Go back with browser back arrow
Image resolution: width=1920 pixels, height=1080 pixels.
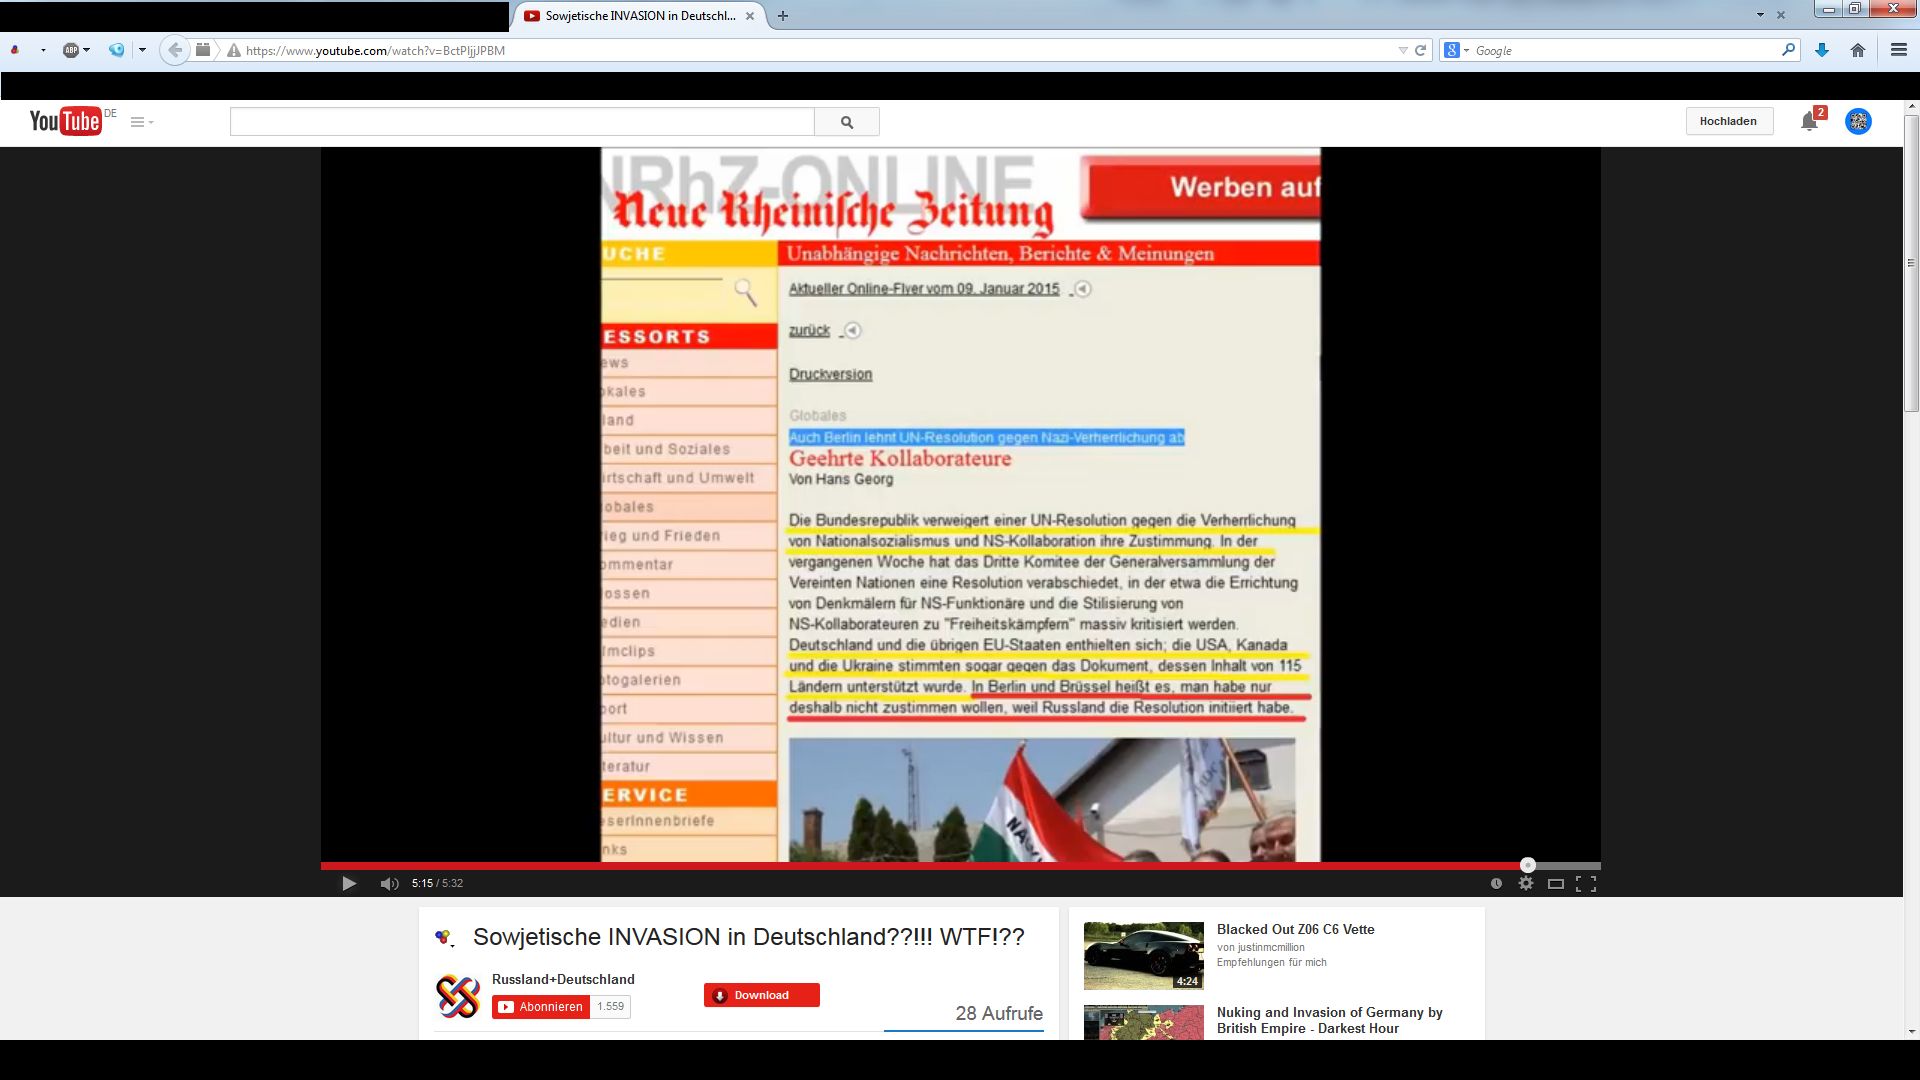tap(175, 50)
